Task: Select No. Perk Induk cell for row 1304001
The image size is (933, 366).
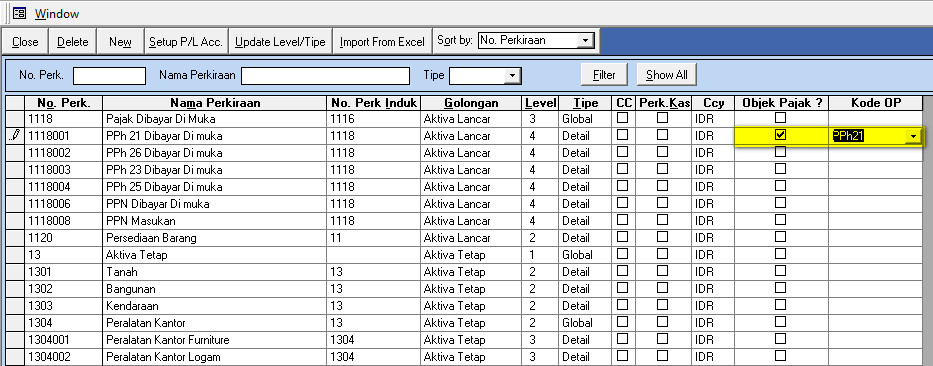Action: (x=374, y=340)
